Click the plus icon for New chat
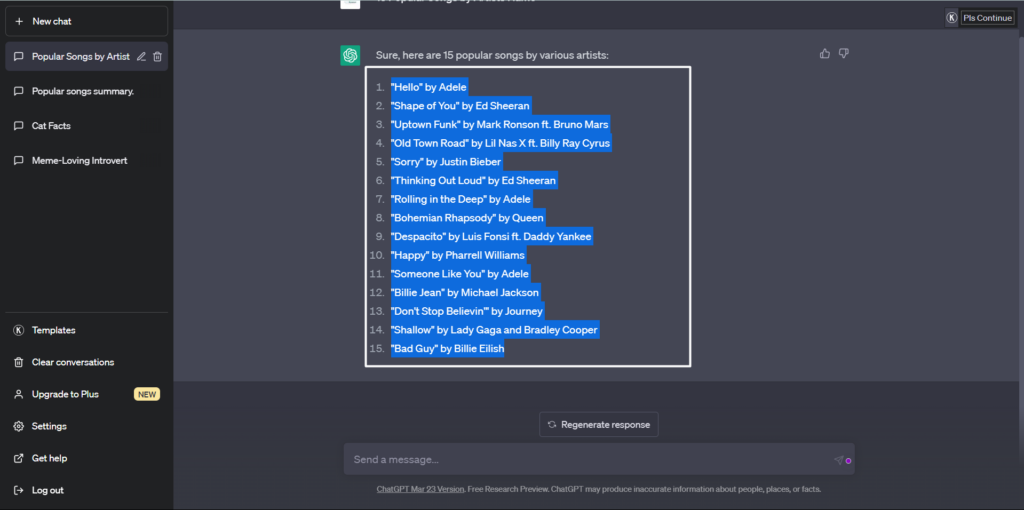The width and height of the screenshot is (1024, 510). 19,22
